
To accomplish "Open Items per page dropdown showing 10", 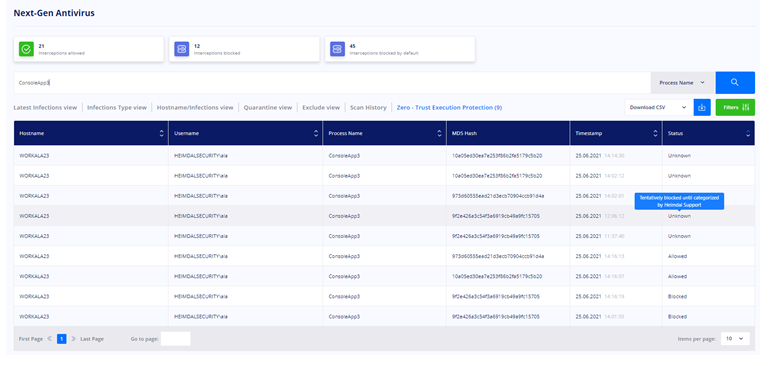I will tap(735, 339).
